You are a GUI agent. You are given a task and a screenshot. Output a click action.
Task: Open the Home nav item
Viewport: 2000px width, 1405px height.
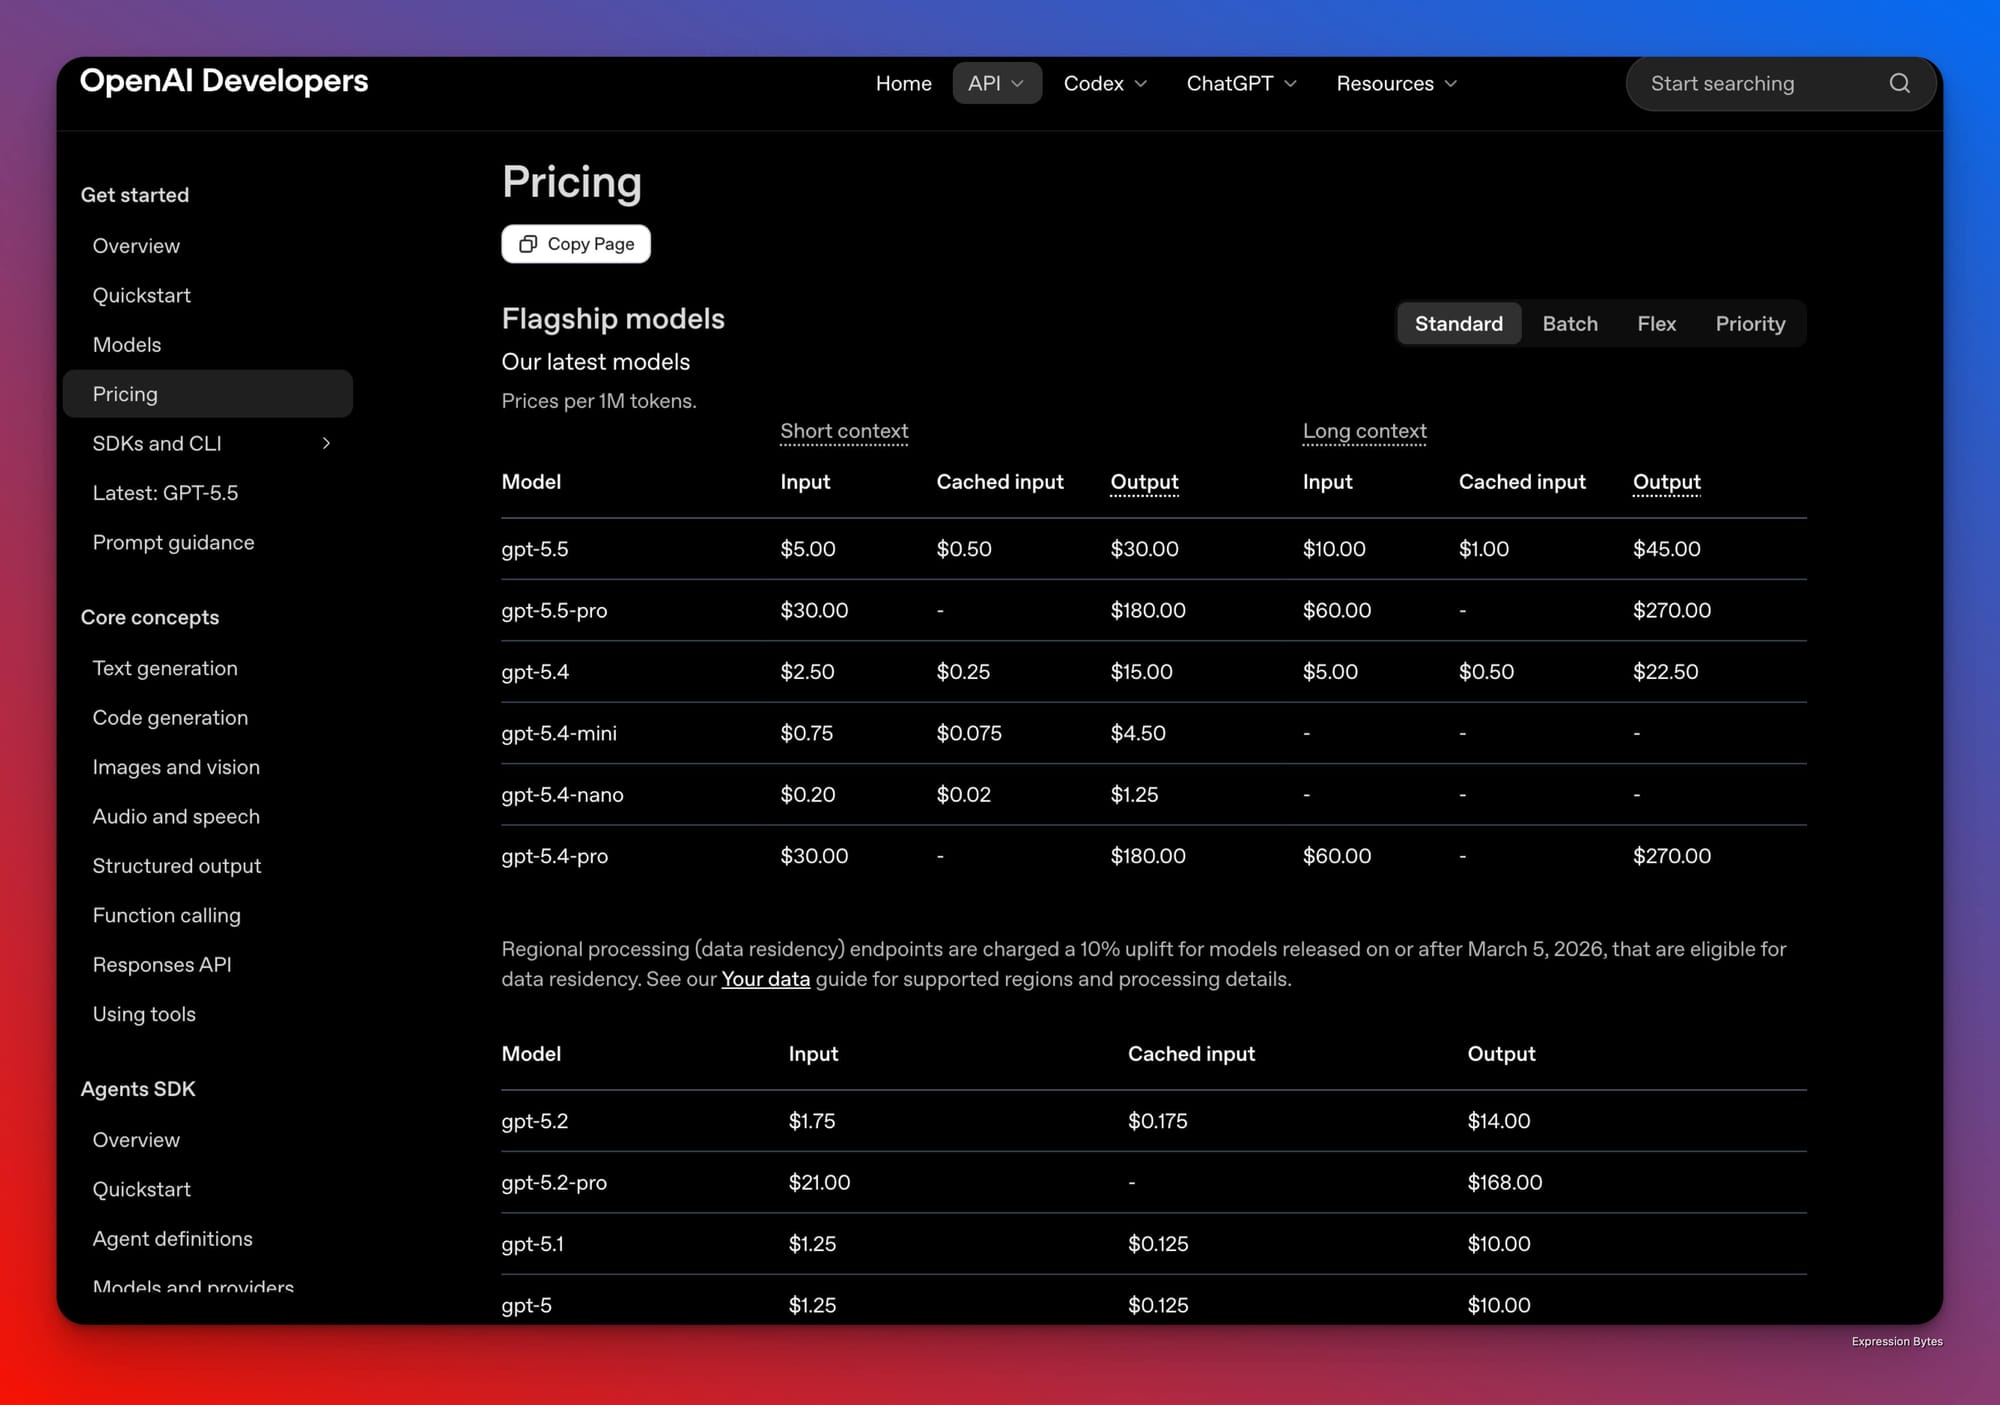tap(903, 84)
